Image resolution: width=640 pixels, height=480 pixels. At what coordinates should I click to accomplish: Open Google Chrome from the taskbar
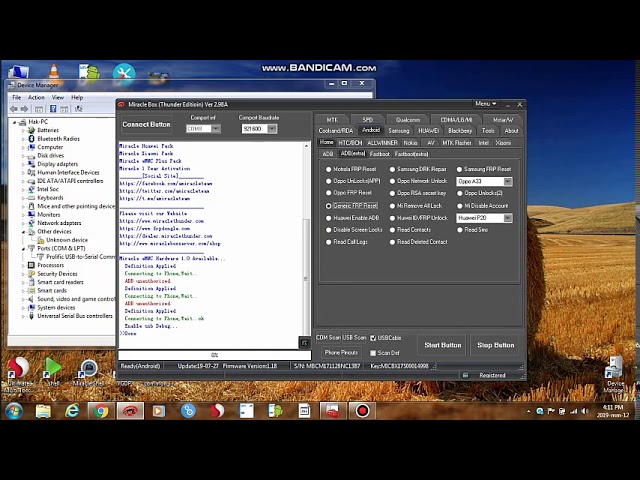(x=101, y=411)
